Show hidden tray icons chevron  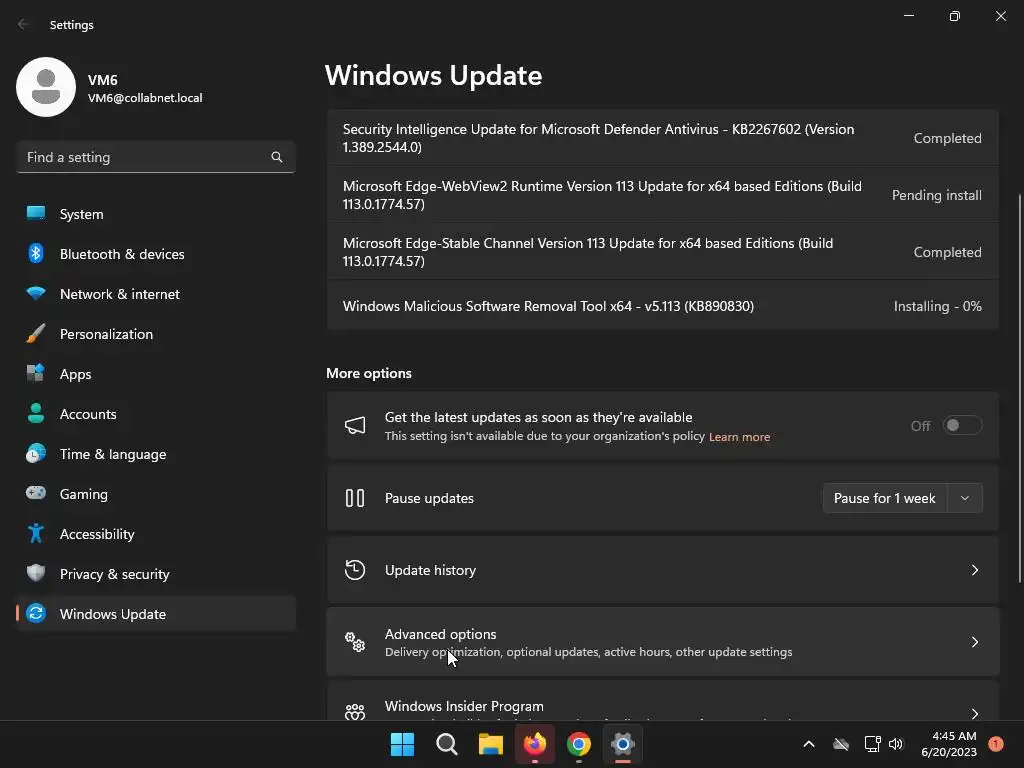click(x=808, y=744)
